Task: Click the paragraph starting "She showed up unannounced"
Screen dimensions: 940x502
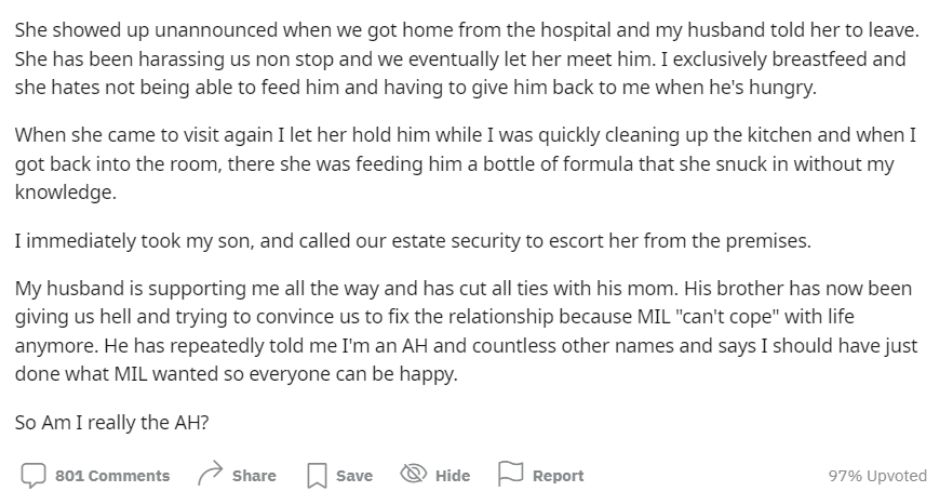Action: point(467,59)
